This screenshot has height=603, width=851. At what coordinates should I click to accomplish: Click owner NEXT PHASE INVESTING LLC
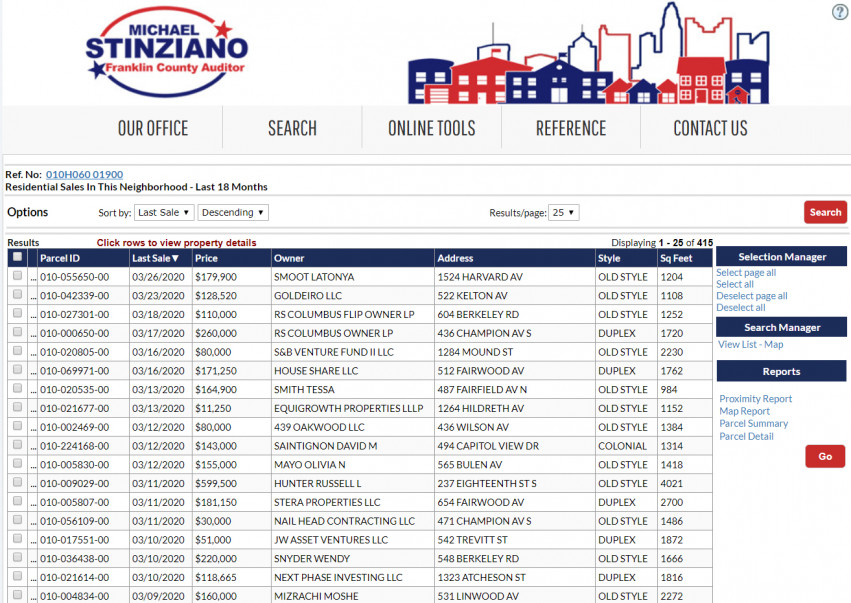click(338, 577)
